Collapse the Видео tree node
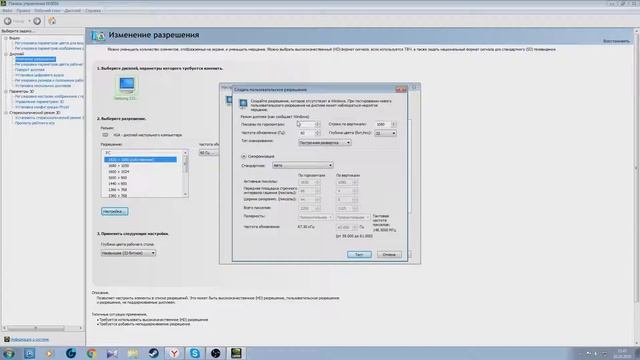Image resolution: width=640 pixels, height=360 pixels. [x=6, y=38]
